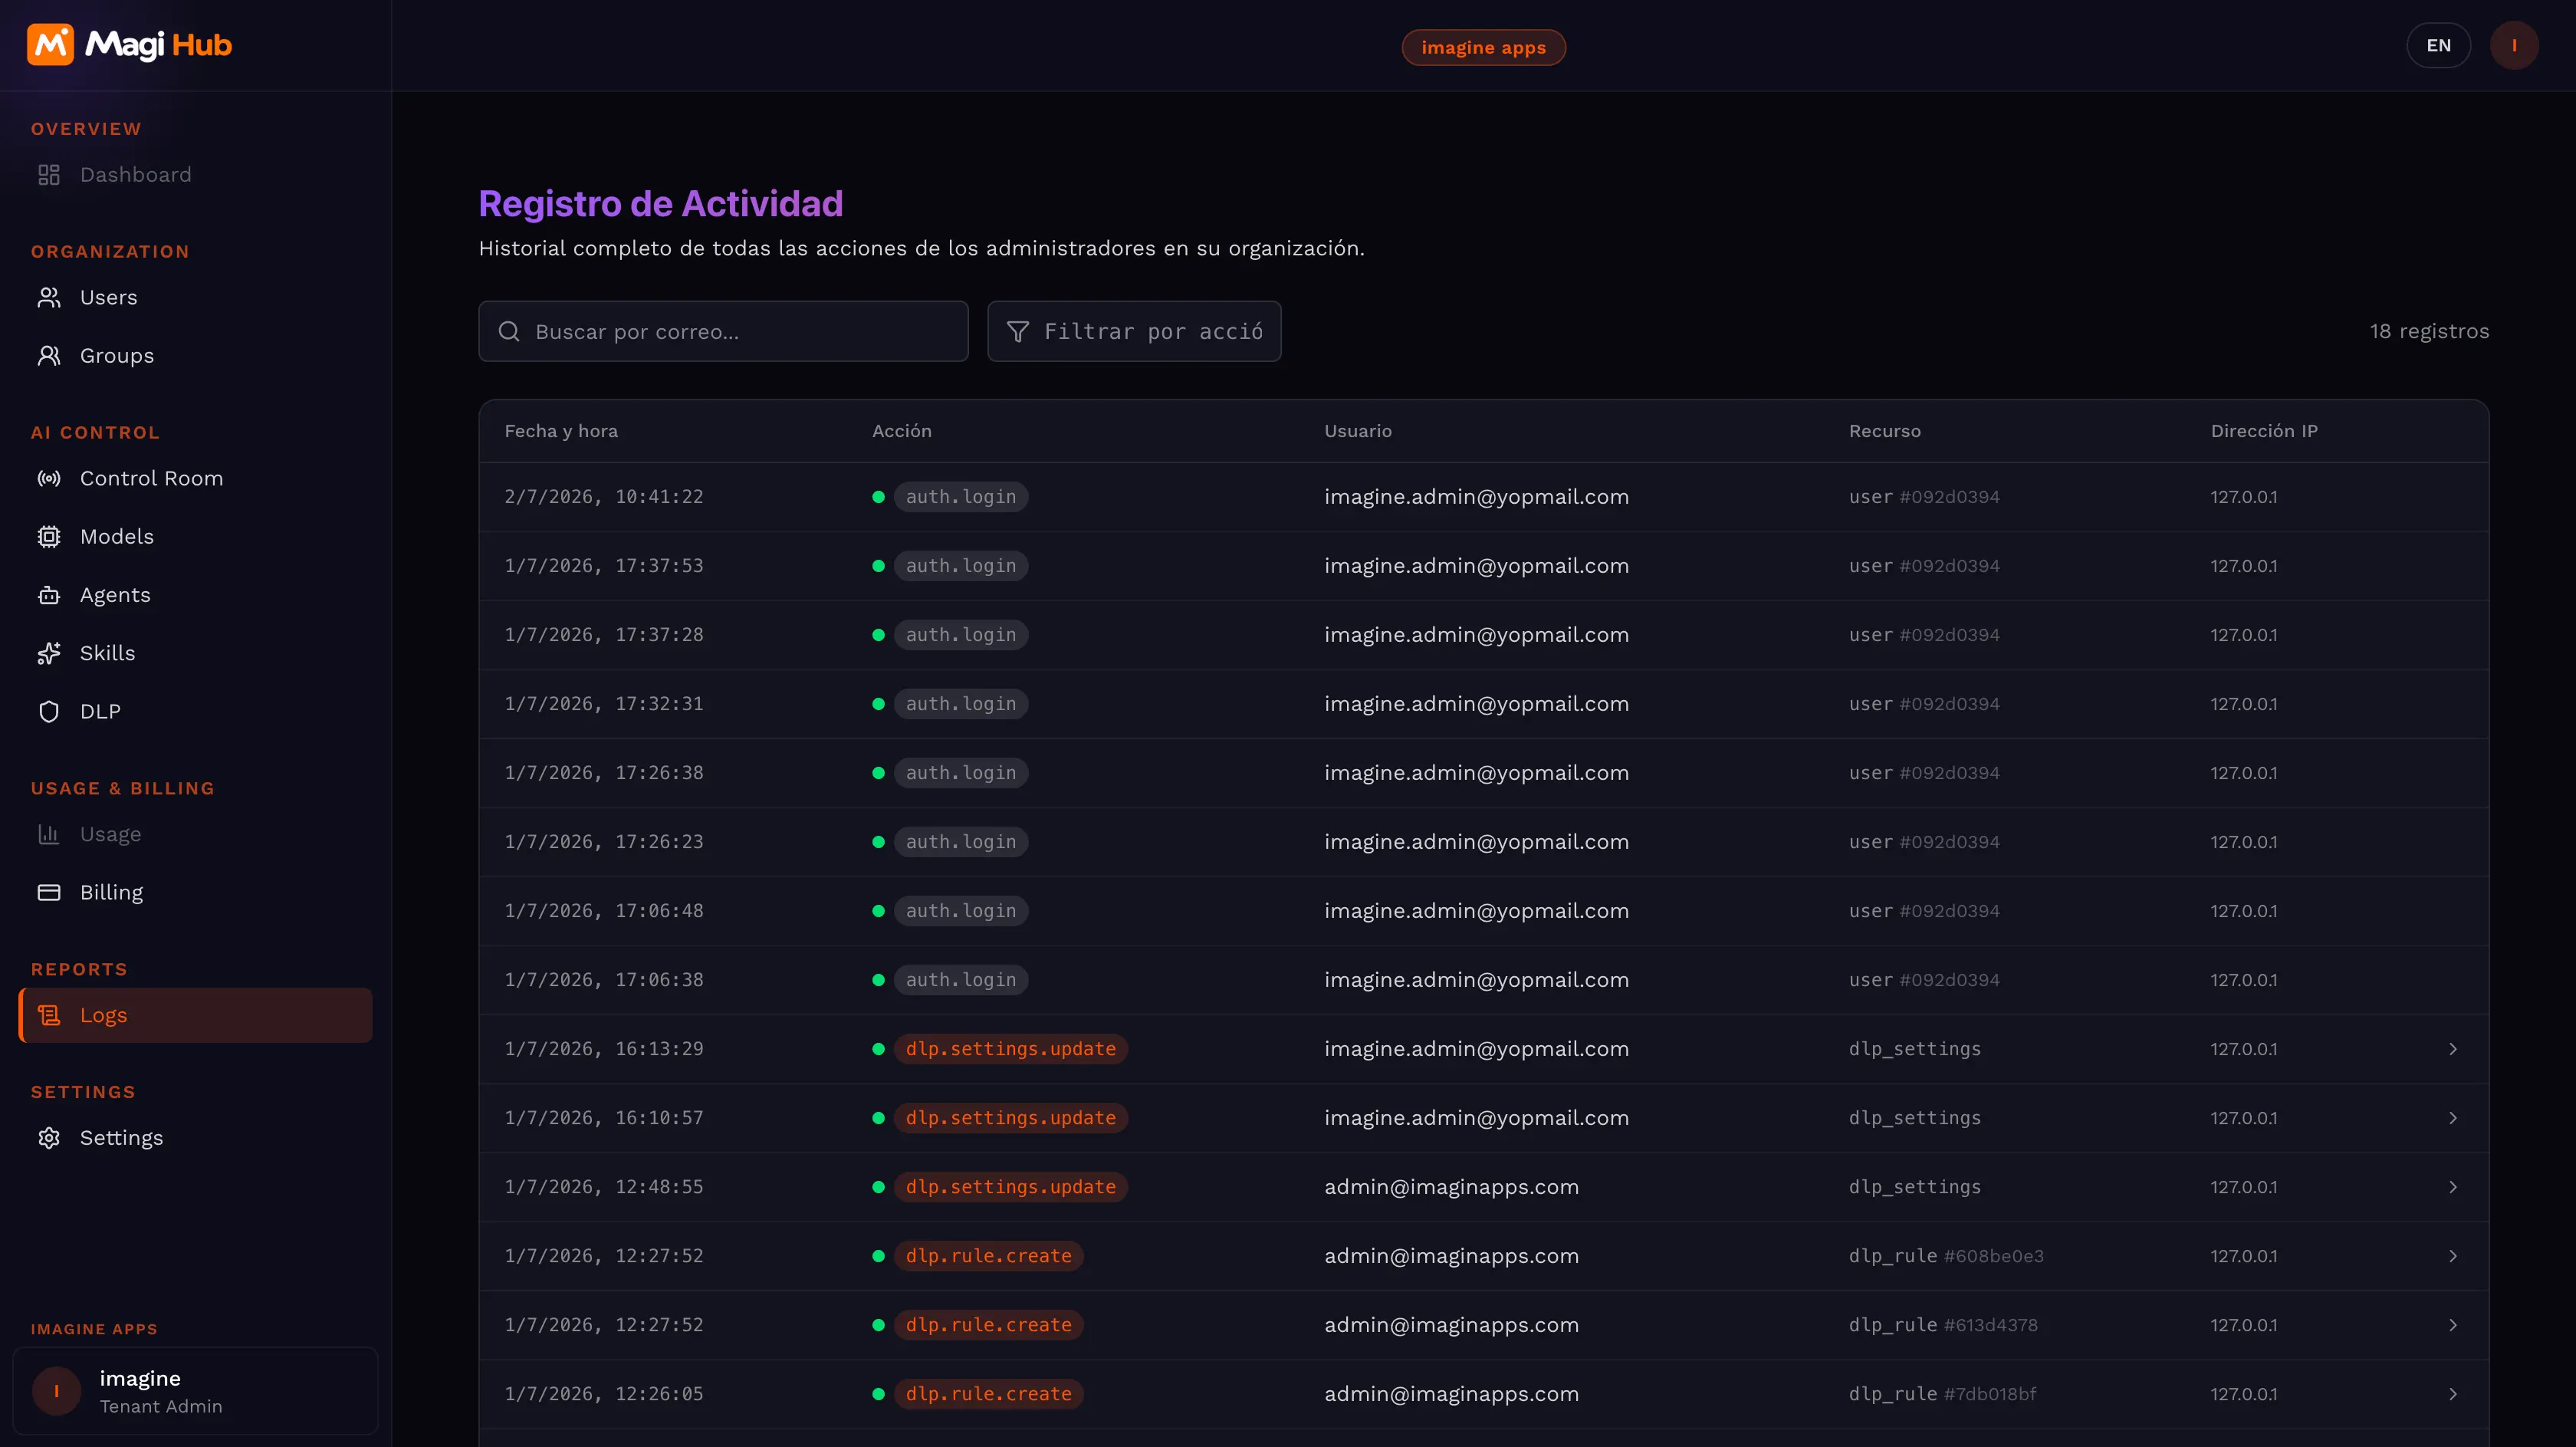Click the Agents robot icon
The height and width of the screenshot is (1447, 2576).
tap(49, 595)
